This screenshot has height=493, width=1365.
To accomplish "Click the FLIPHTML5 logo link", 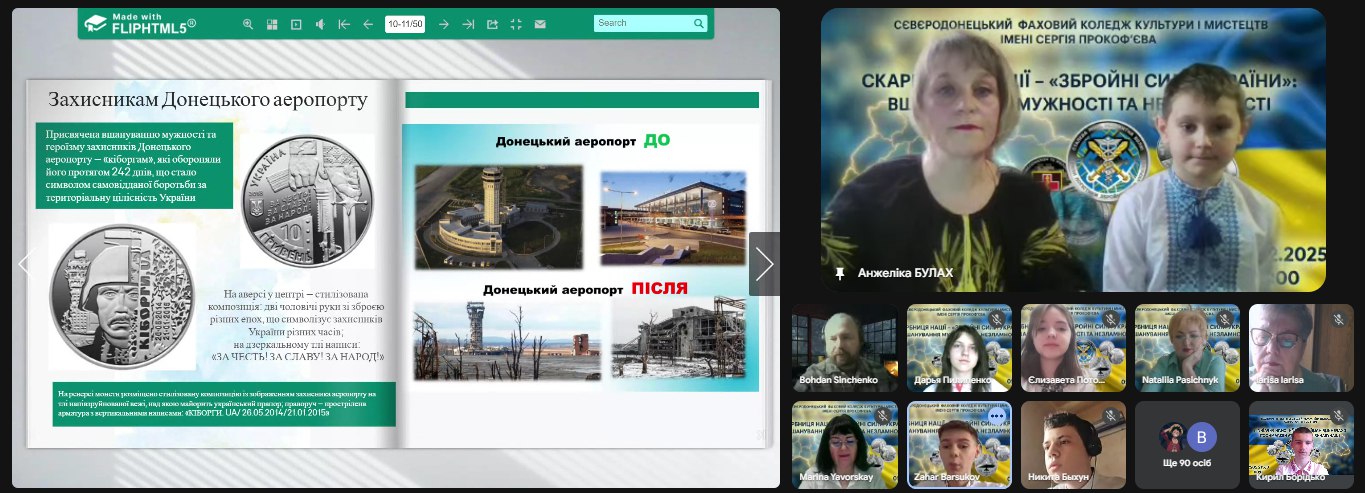I will [x=140, y=23].
